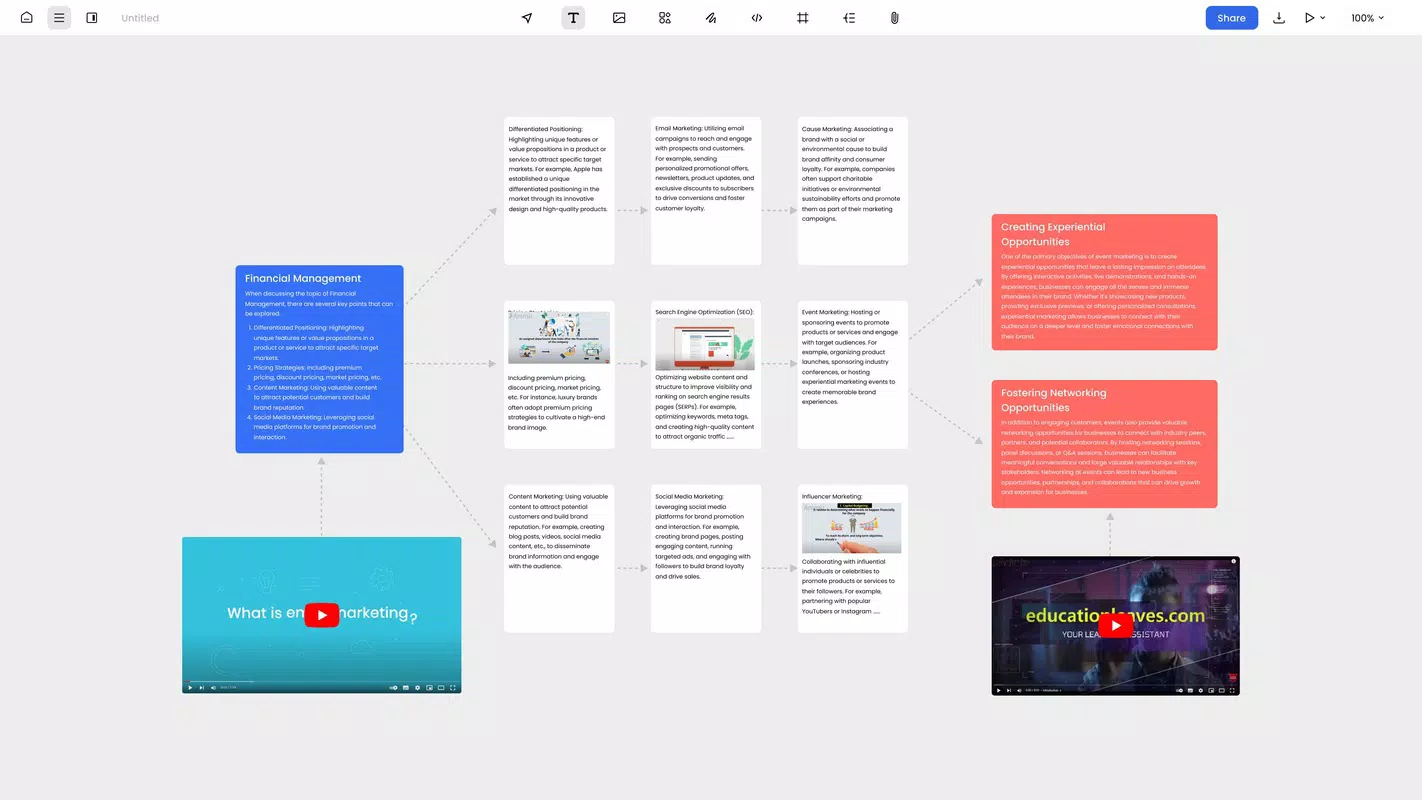Screen dimensions: 1422x800
Task: Click the Influencer Marketing card image
Action: tap(852, 528)
